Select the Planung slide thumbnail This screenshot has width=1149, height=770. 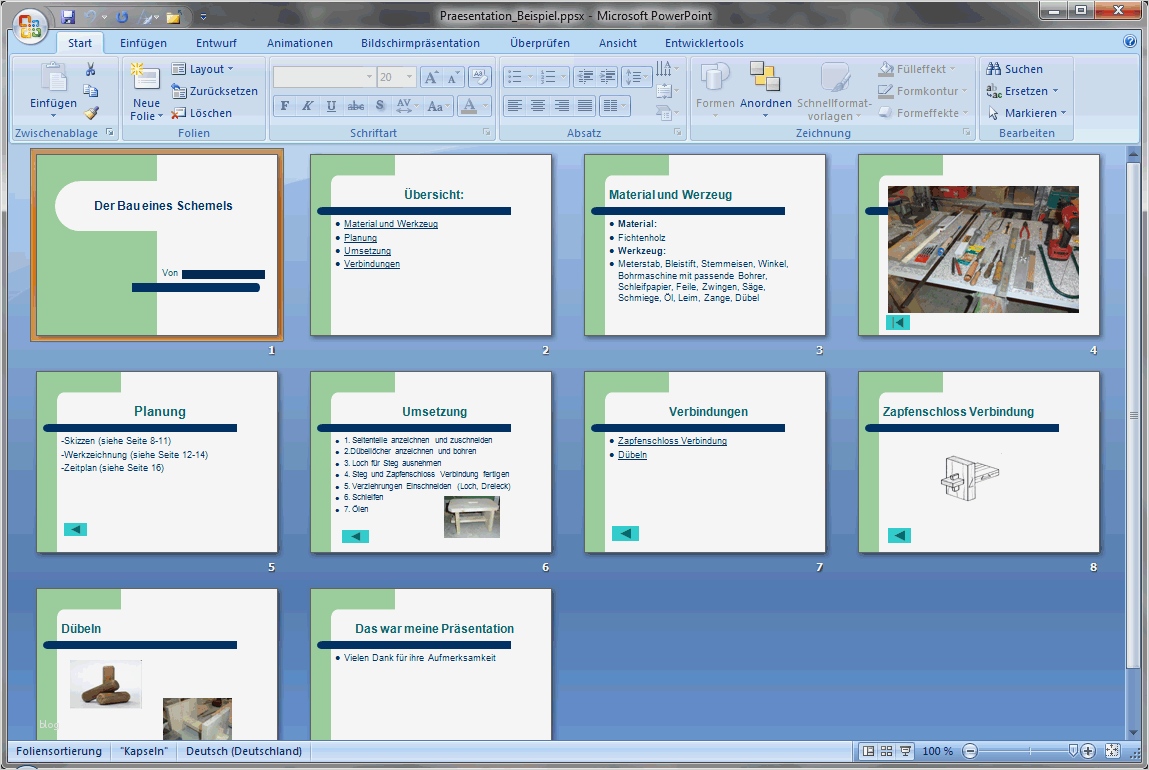click(157, 460)
